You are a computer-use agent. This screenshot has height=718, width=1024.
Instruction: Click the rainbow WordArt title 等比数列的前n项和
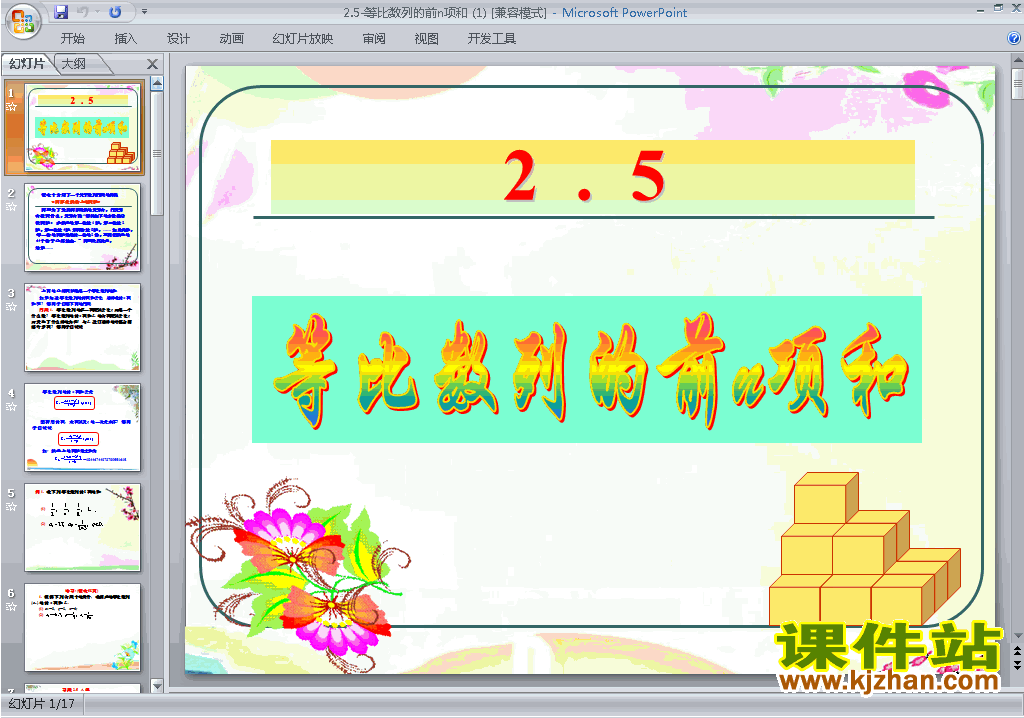[590, 371]
